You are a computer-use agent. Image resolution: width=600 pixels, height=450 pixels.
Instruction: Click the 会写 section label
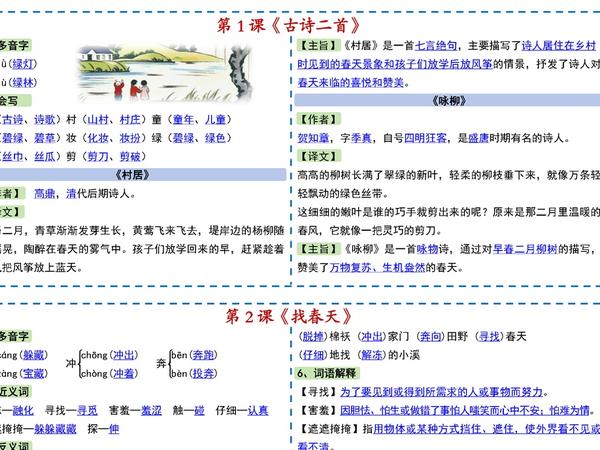click(15, 101)
